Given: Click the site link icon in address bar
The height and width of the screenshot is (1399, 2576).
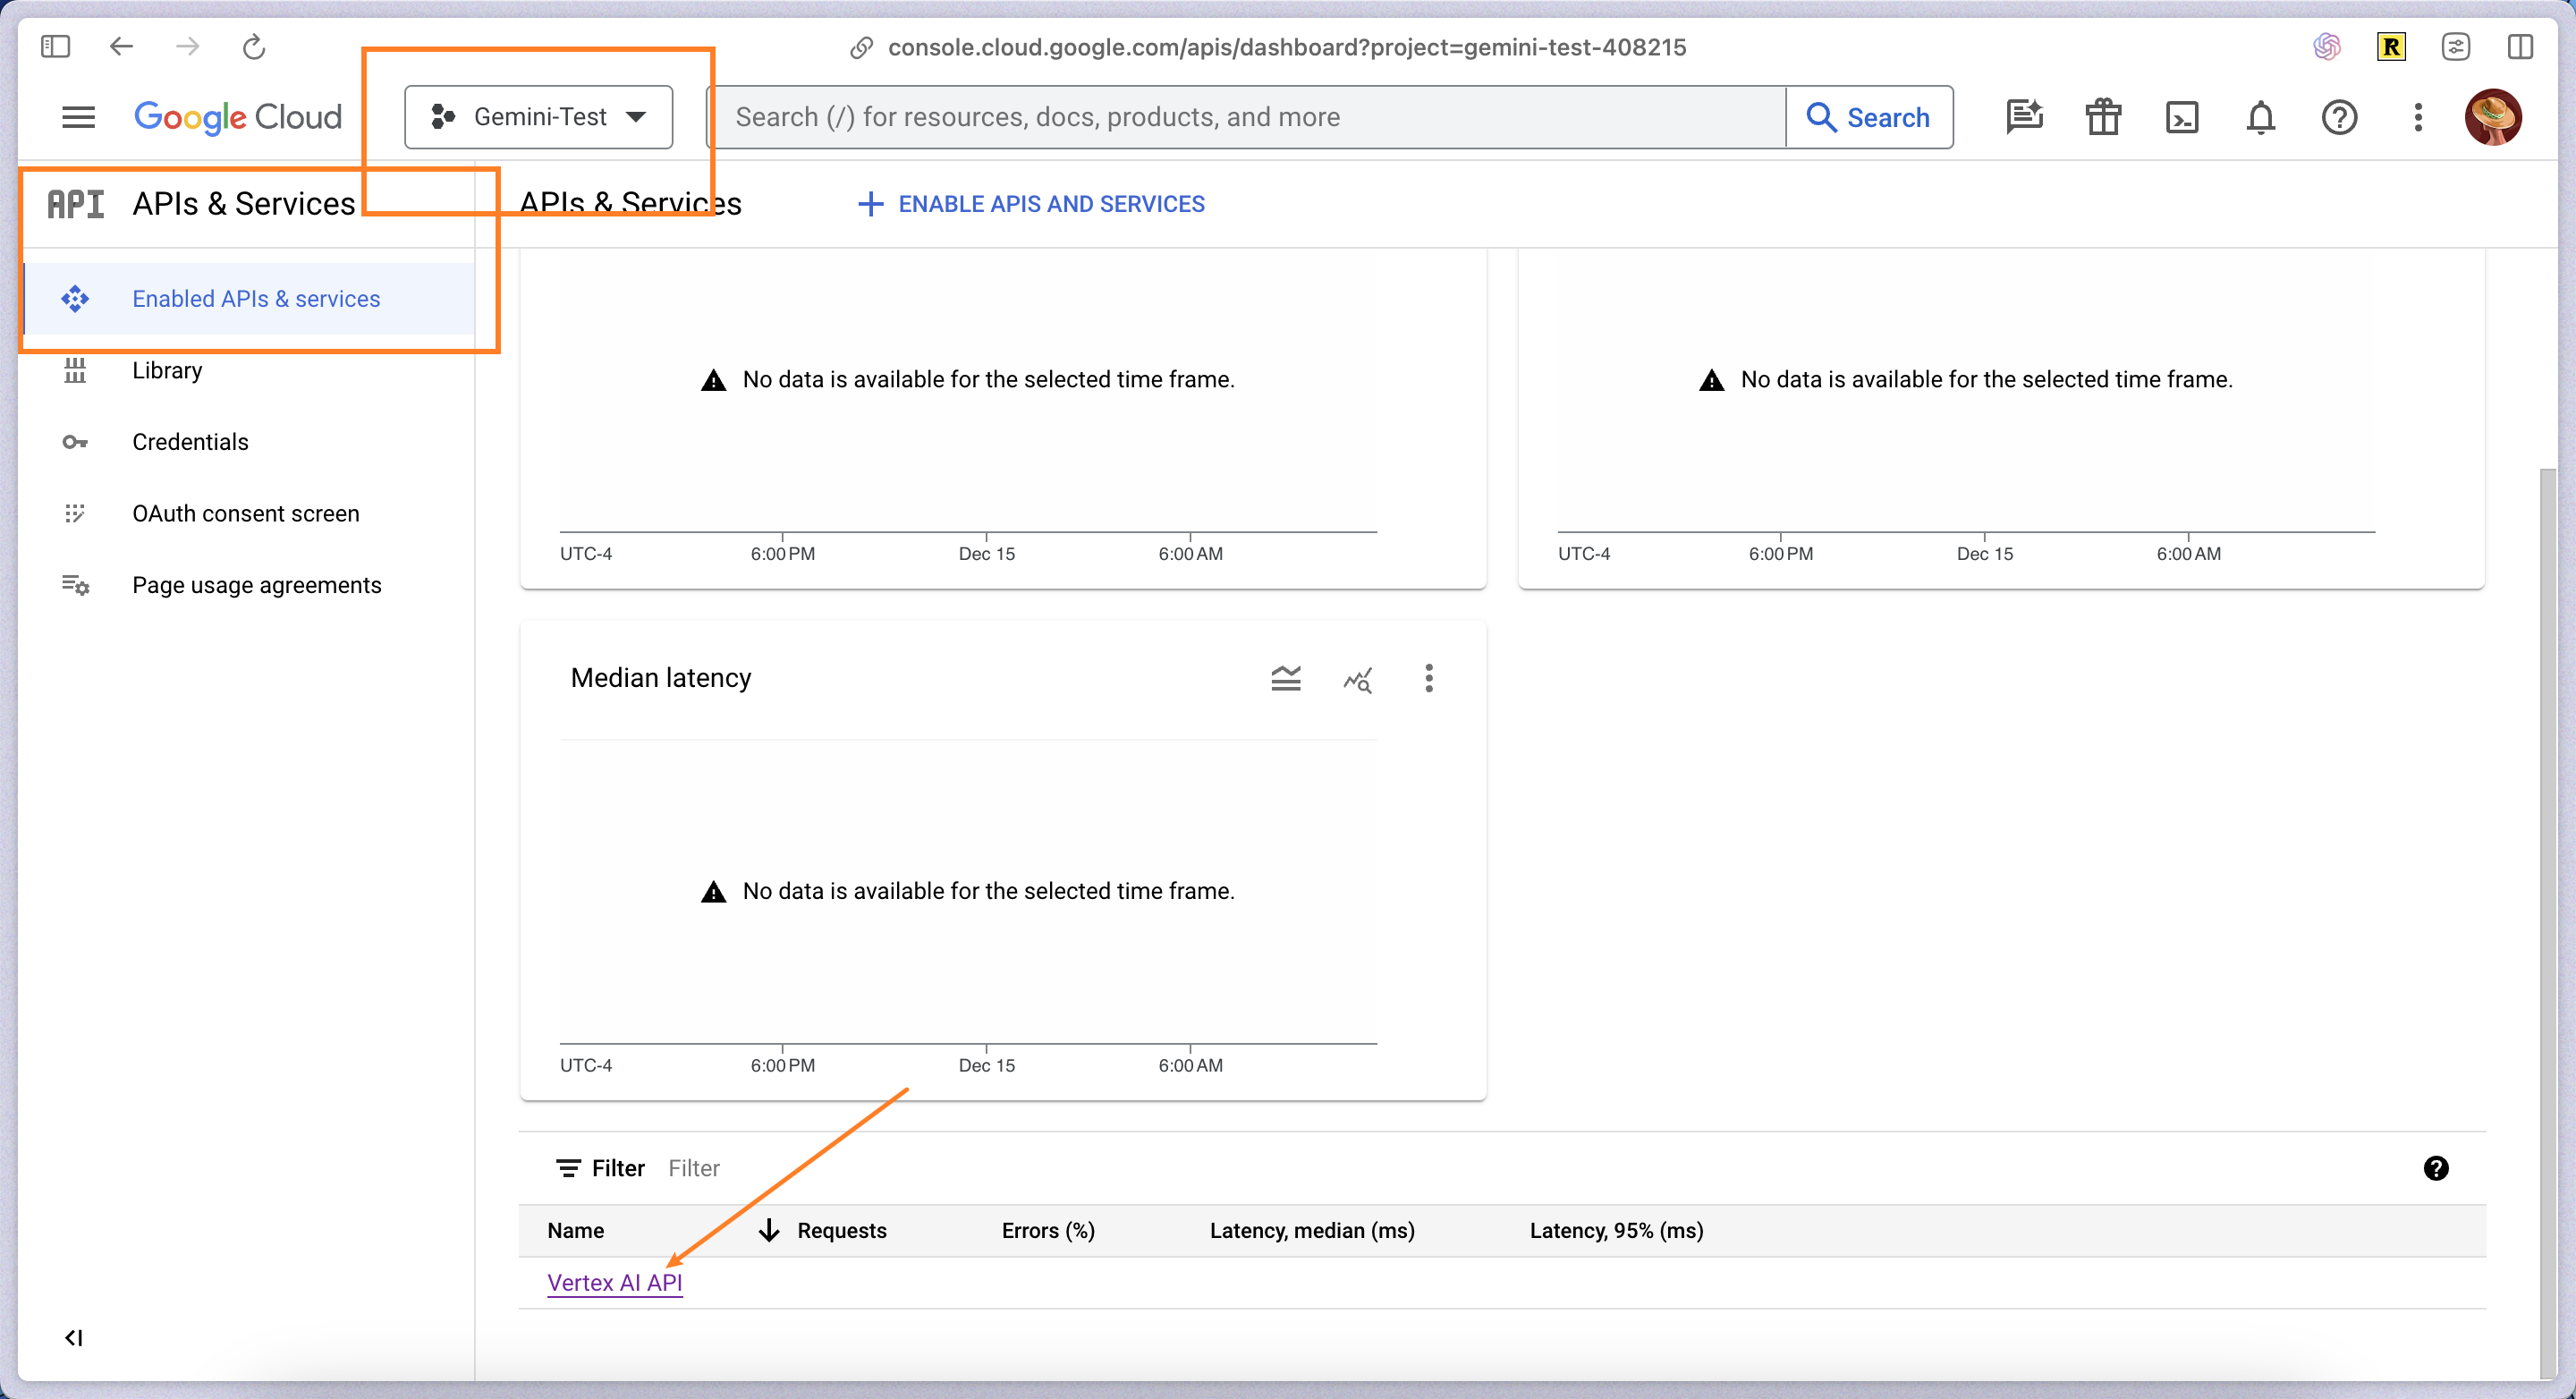Looking at the screenshot, I should tap(861, 47).
